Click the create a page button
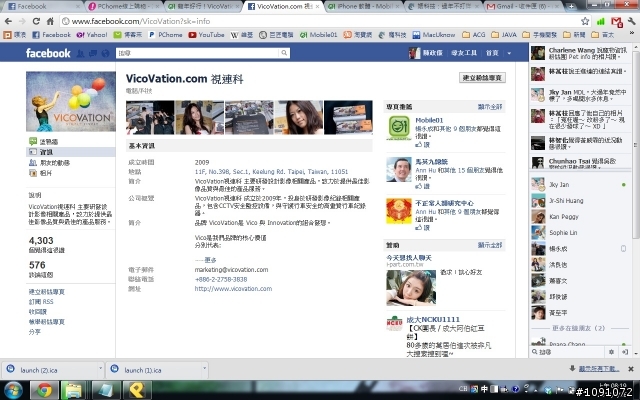 tap(482, 78)
